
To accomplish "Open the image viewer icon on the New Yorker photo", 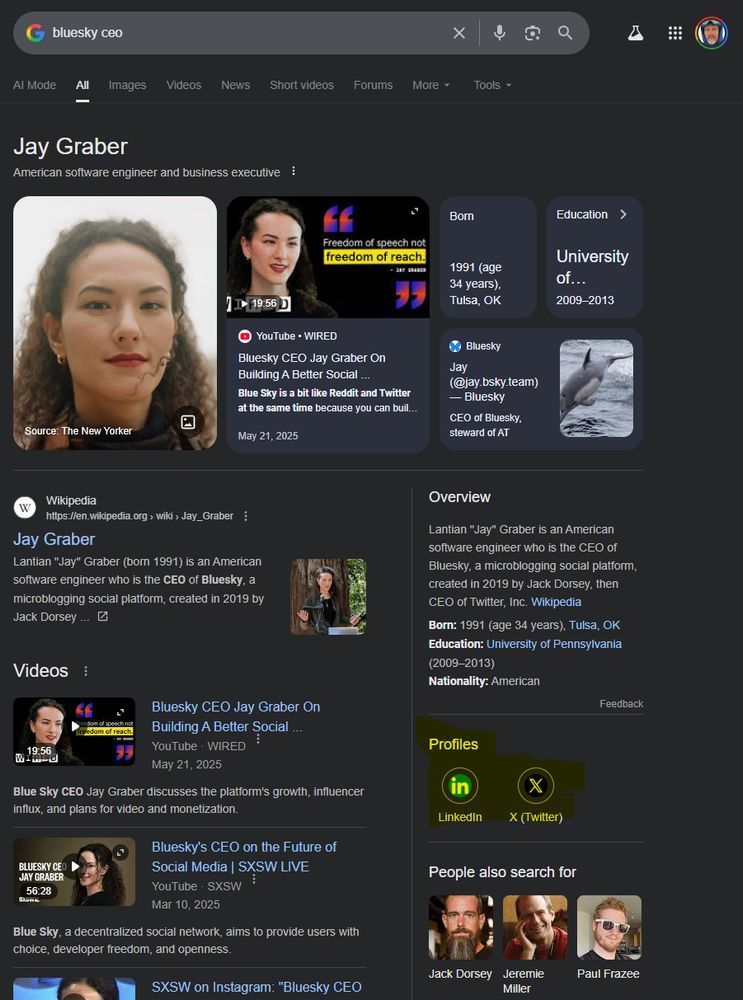I will [x=188, y=422].
